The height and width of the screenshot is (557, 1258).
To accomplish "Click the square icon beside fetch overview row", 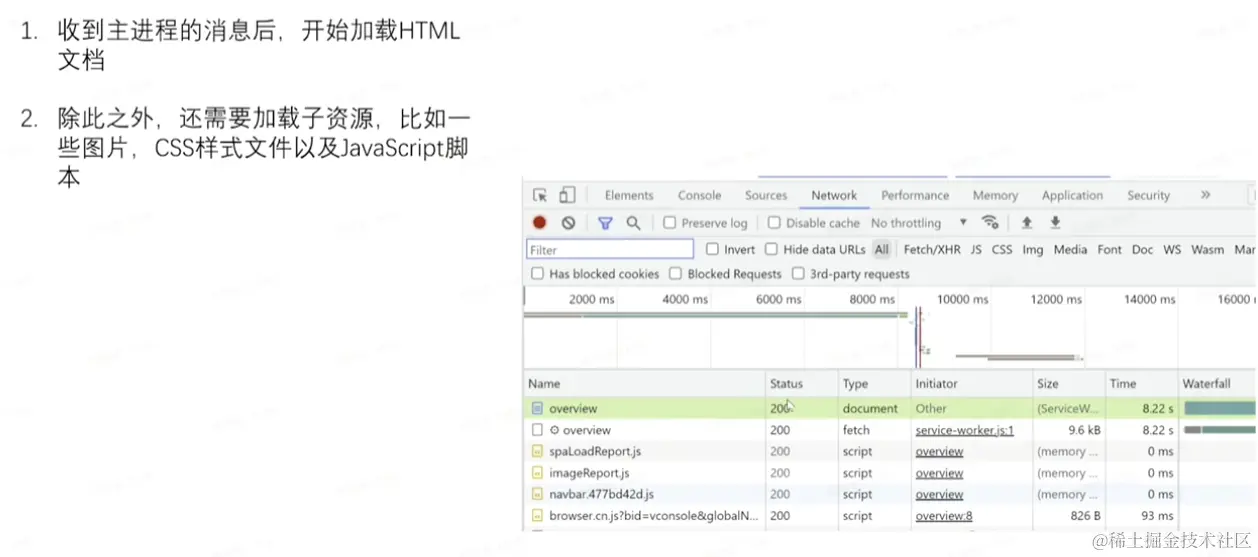I will pyautogui.click(x=537, y=430).
